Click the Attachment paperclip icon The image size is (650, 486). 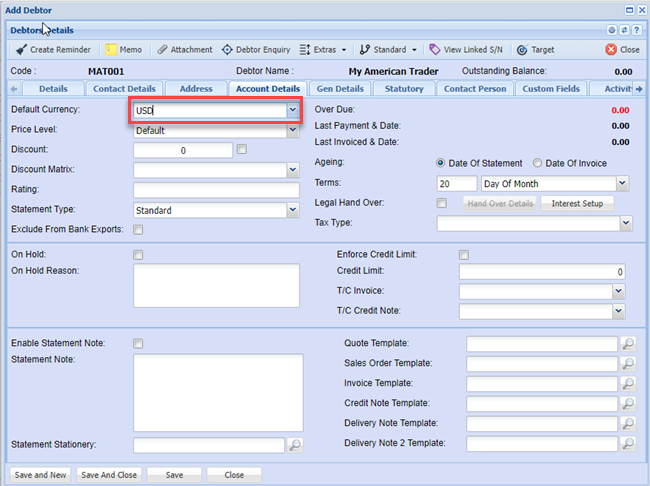(162, 49)
